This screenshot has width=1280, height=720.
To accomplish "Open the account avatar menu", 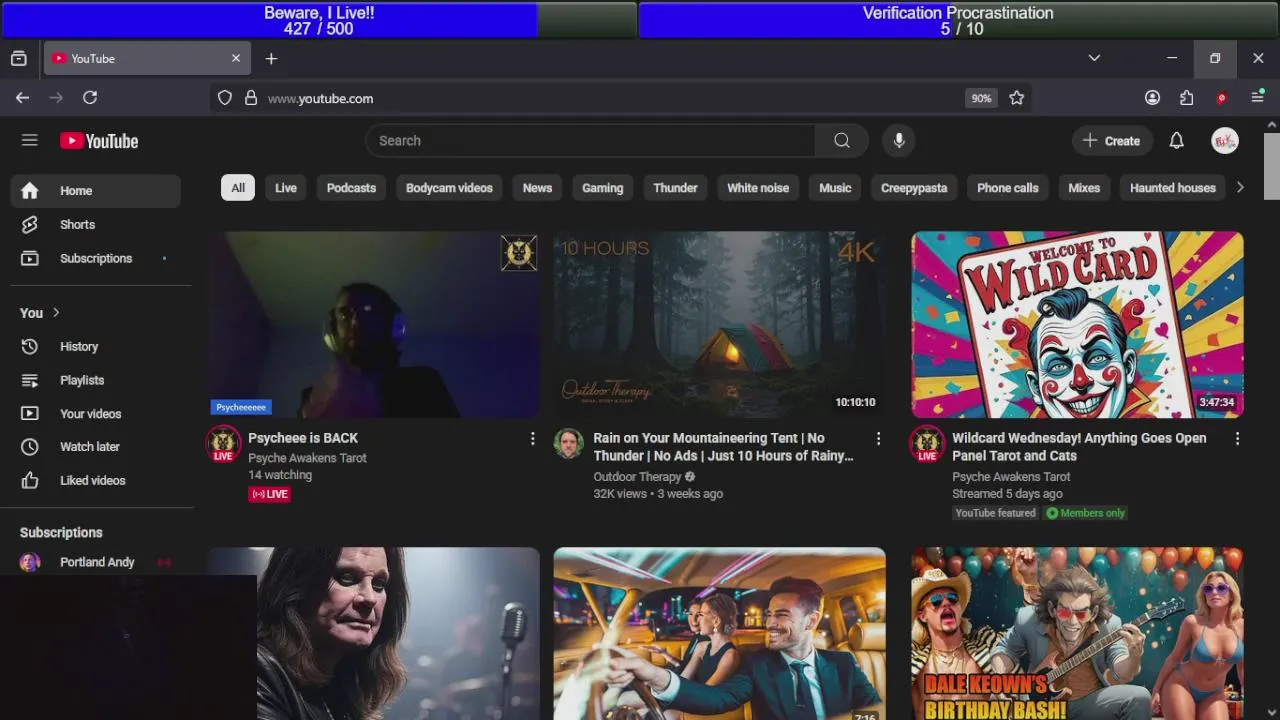I will tap(1225, 141).
